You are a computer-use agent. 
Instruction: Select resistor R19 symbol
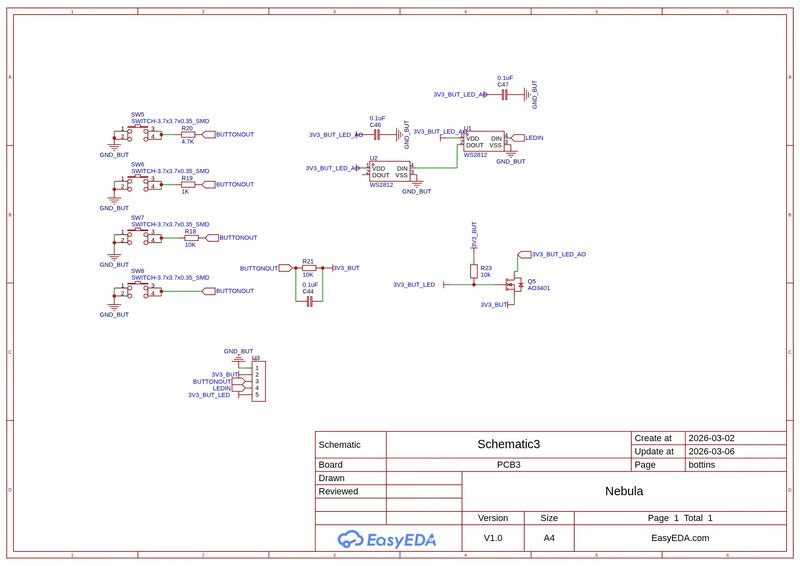188,185
